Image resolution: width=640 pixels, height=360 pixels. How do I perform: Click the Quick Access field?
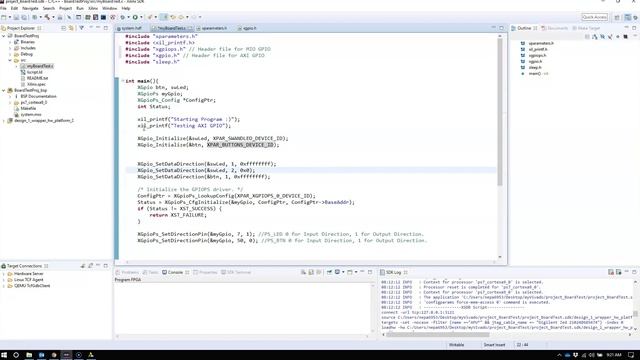point(595,17)
